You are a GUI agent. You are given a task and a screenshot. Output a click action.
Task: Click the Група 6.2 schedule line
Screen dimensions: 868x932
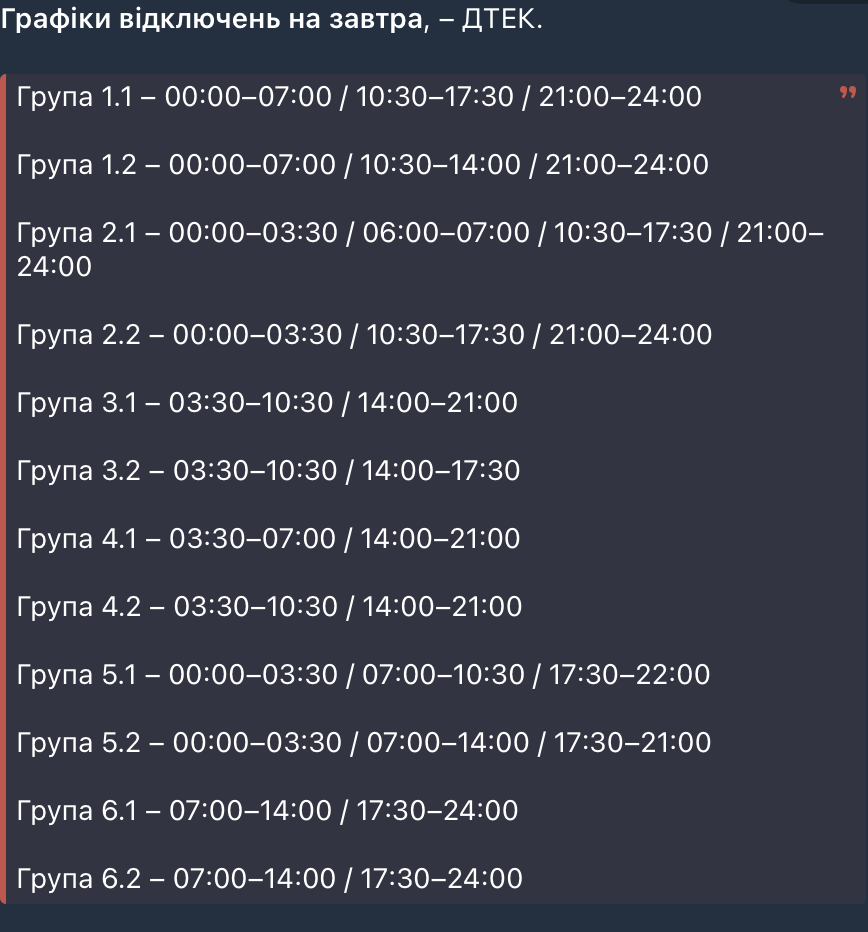click(x=270, y=879)
